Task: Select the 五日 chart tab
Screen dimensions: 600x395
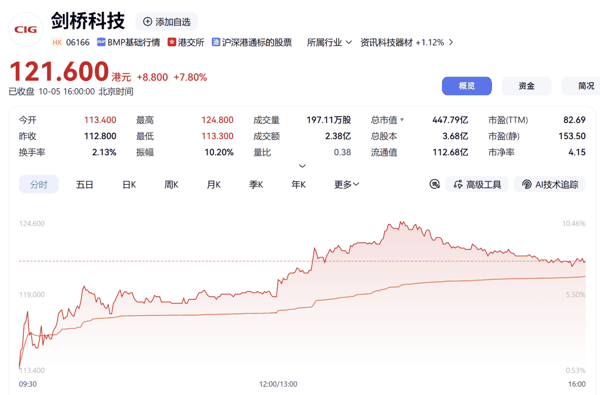Action: point(85,184)
